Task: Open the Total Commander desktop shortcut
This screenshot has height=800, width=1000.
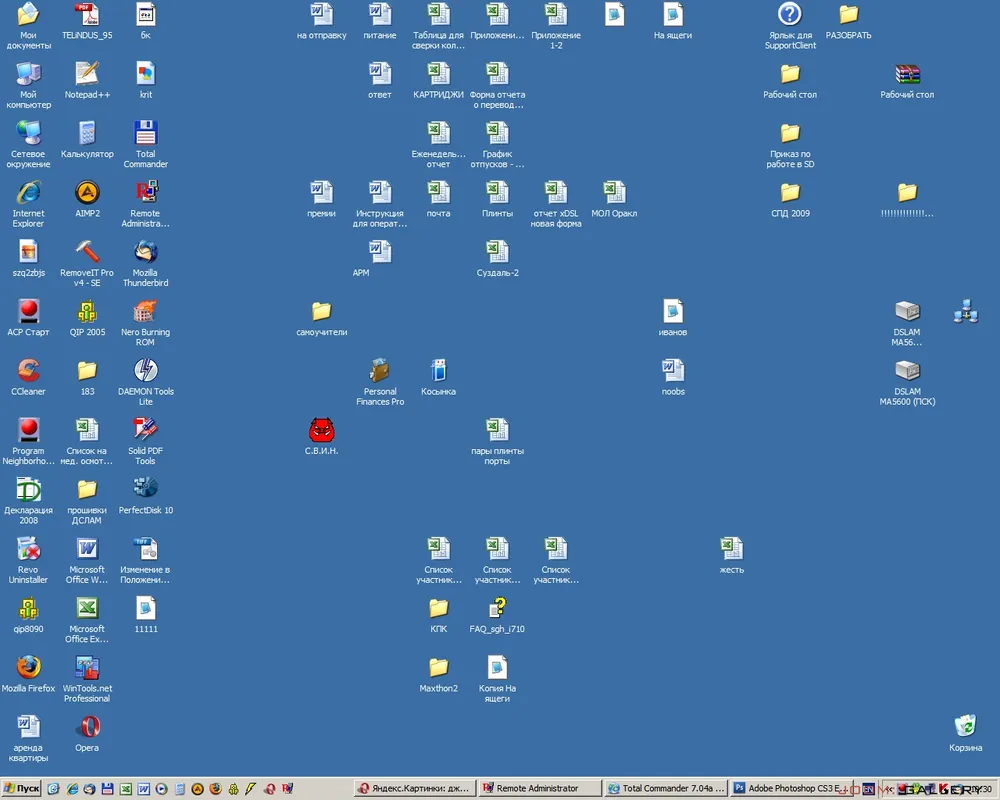Action: pos(145,133)
